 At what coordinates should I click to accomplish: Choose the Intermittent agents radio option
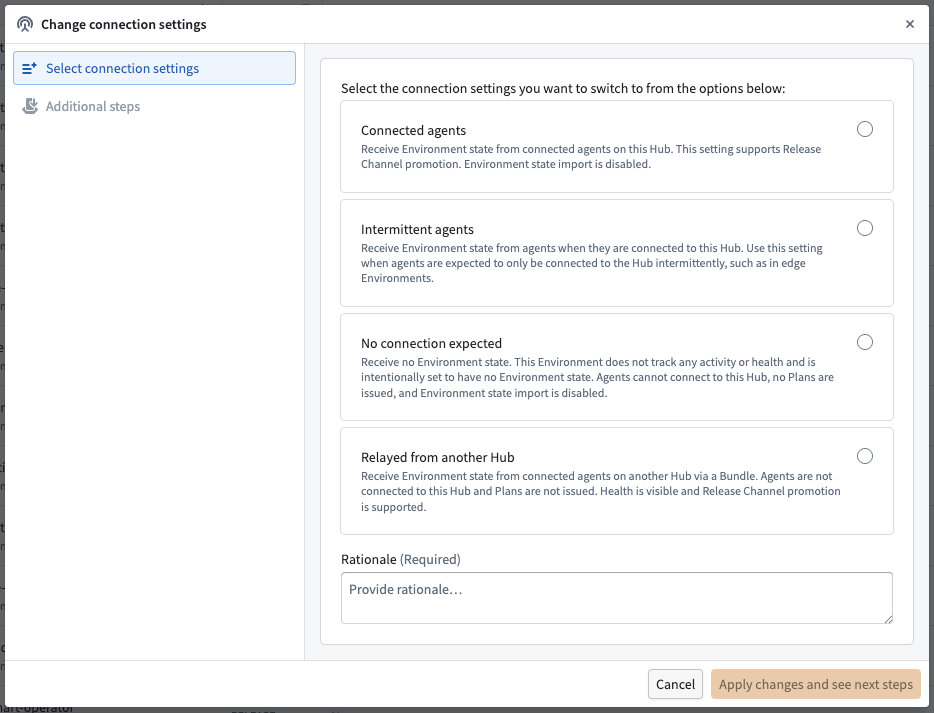(865, 228)
